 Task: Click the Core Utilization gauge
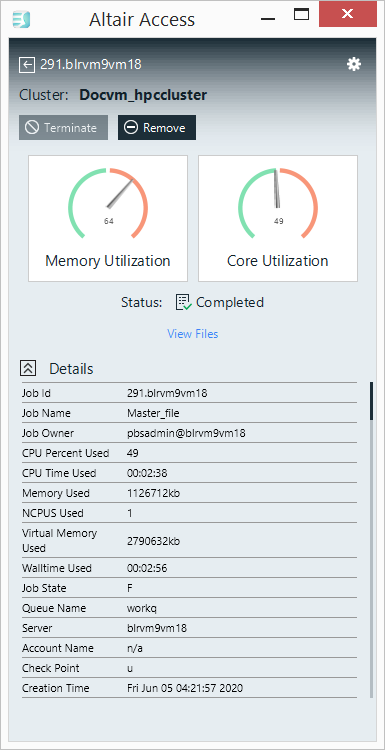click(278, 218)
